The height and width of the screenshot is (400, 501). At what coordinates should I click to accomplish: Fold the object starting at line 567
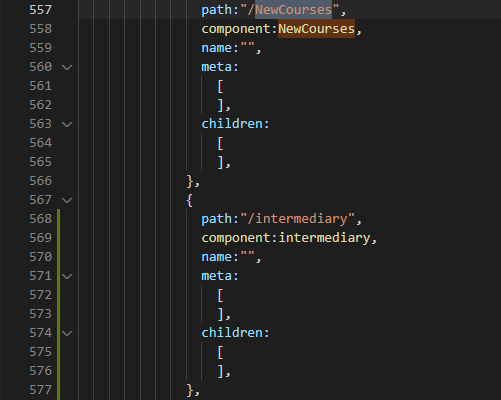coord(67,200)
